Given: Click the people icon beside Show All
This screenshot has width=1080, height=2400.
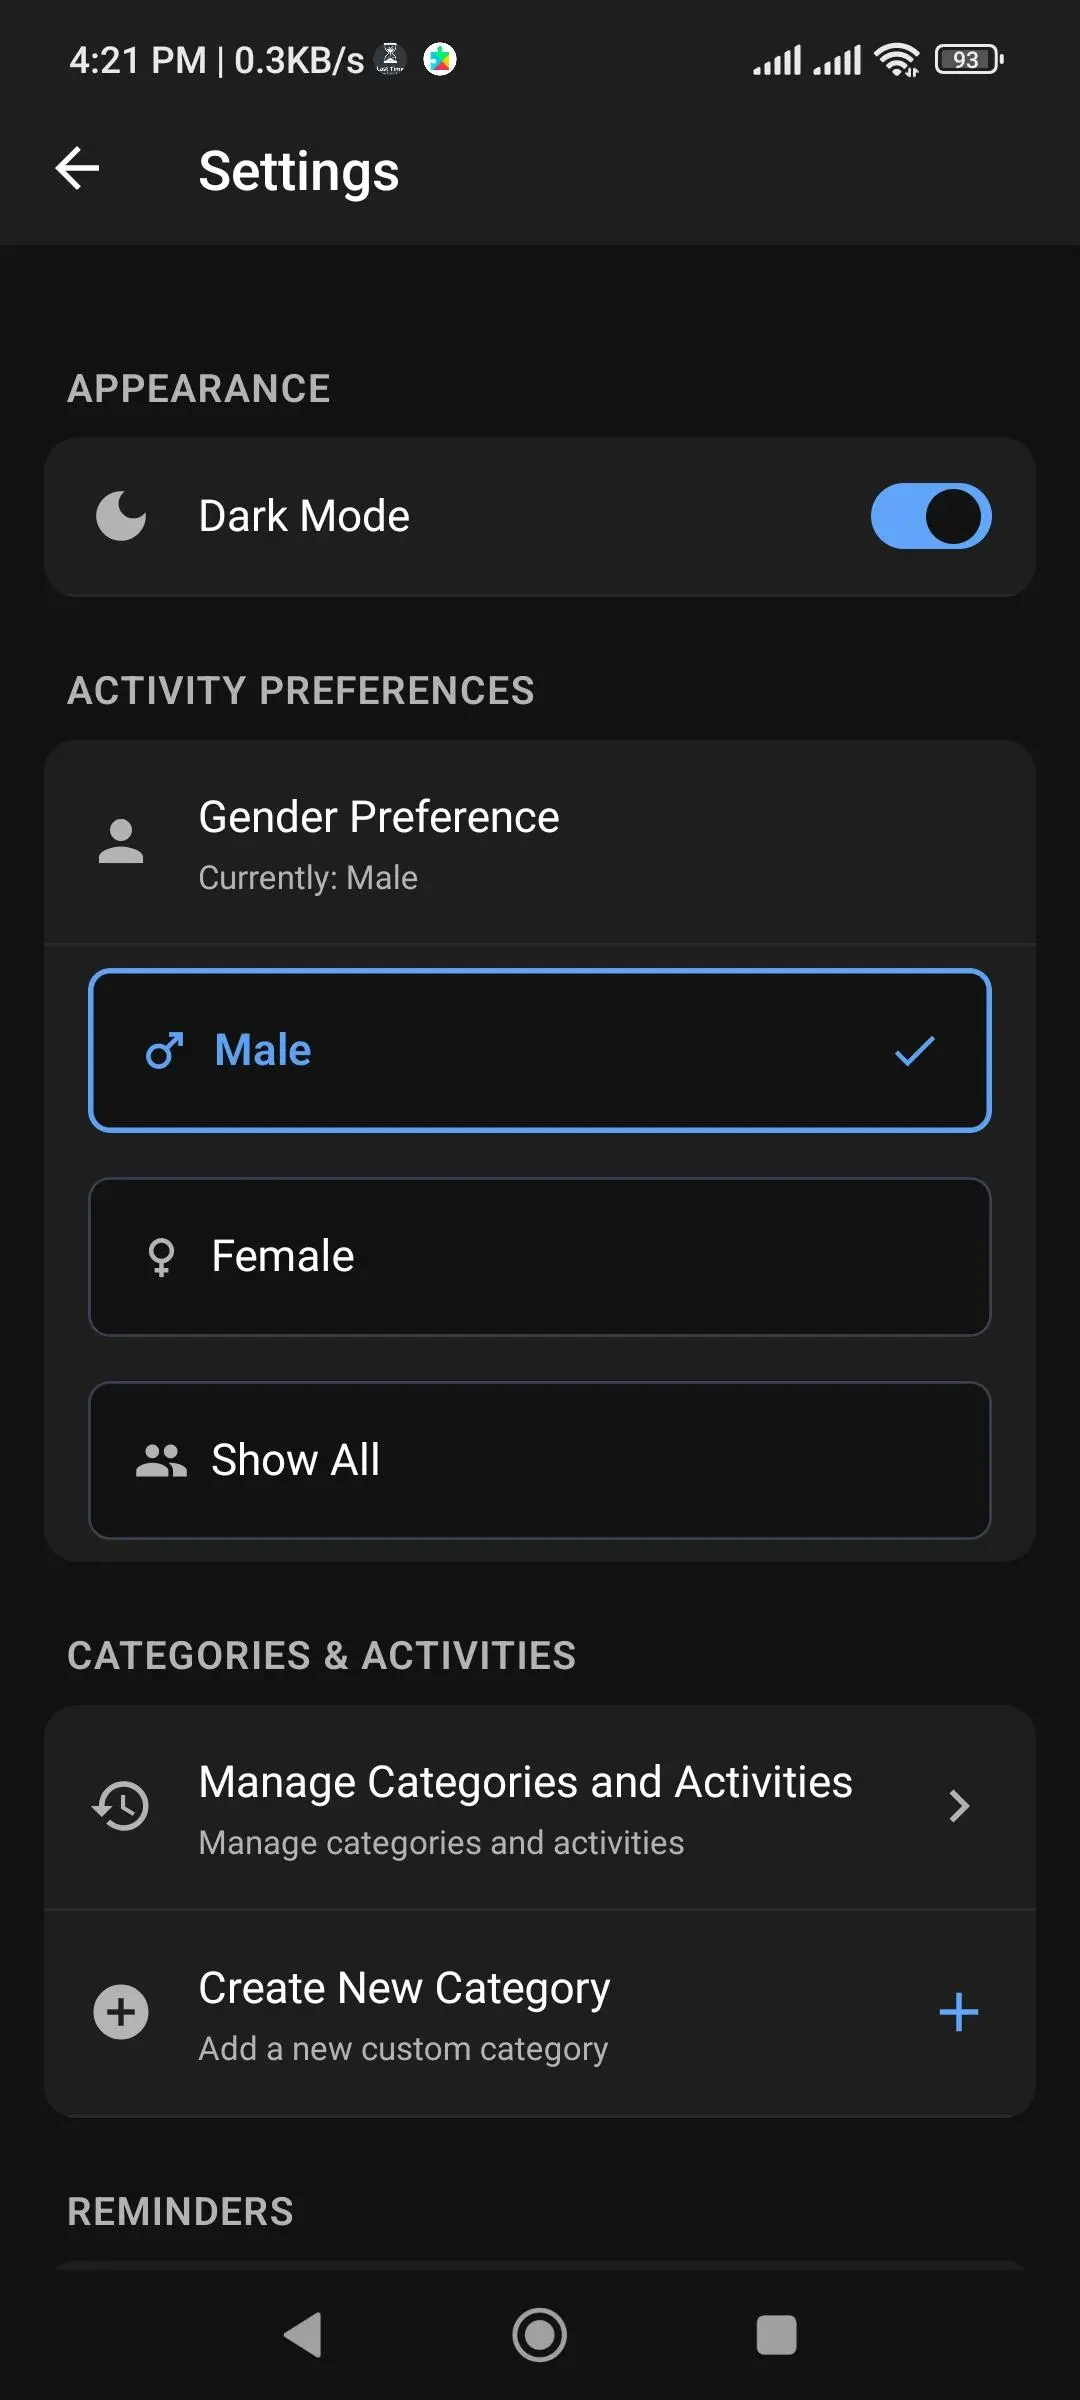Looking at the screenshot, I should tap(163, 1459).
